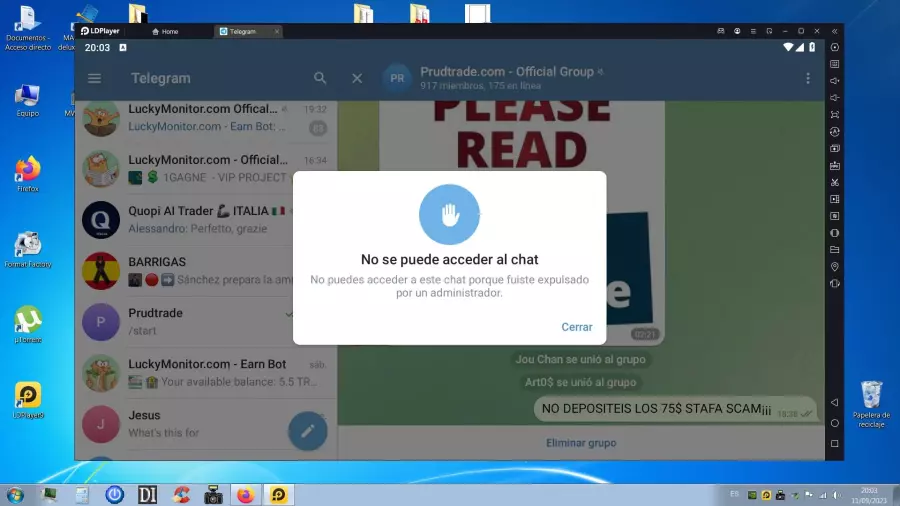Click LDPlayer install APK icon
The width and height of the screenshot is (900, 506).
click(x=835, y=165)
